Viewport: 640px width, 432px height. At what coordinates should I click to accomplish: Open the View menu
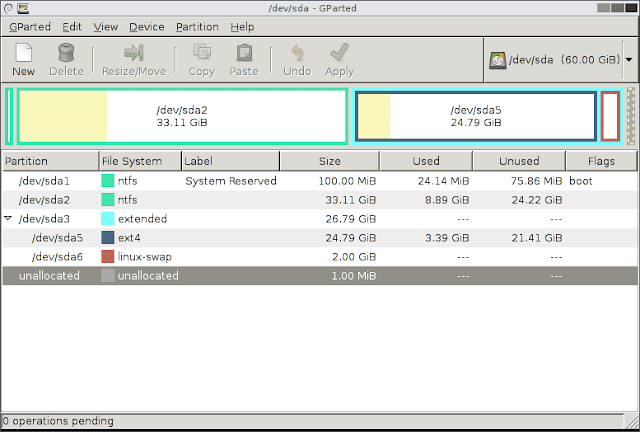coord(106,27)
